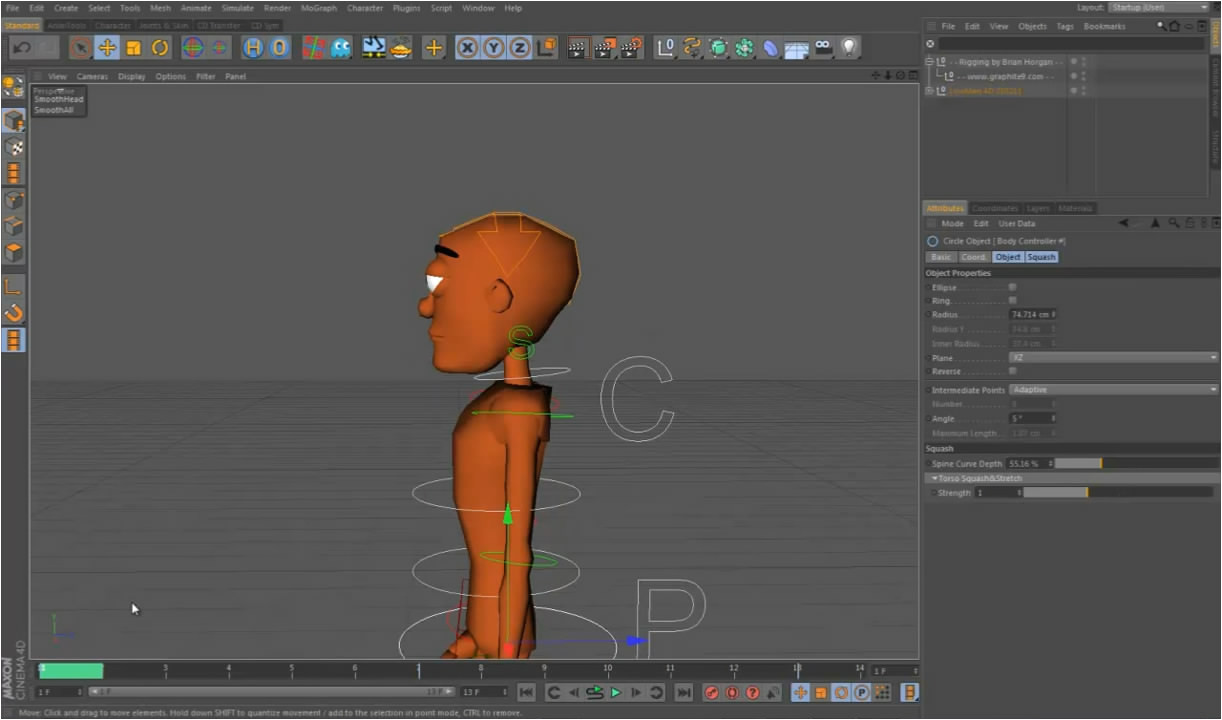The image size is (1222, 720).
Task: Enable the Ellipse checkbox
Action: (x=1012, y=287)
